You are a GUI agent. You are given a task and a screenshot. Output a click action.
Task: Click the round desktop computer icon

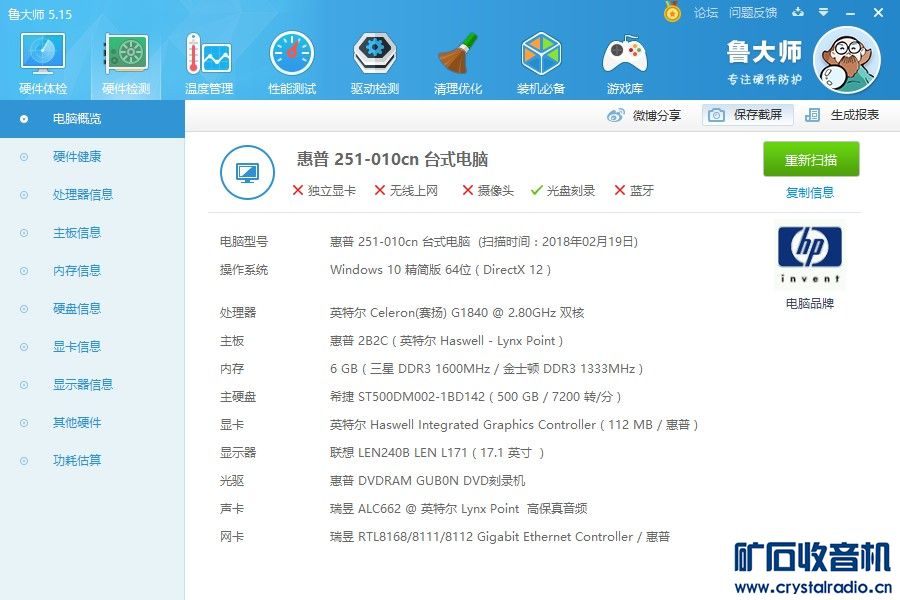coord(247,172)
